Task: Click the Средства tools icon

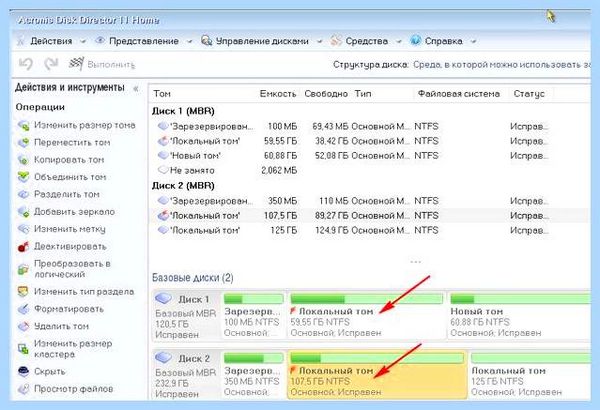Action: pos(336,41)
